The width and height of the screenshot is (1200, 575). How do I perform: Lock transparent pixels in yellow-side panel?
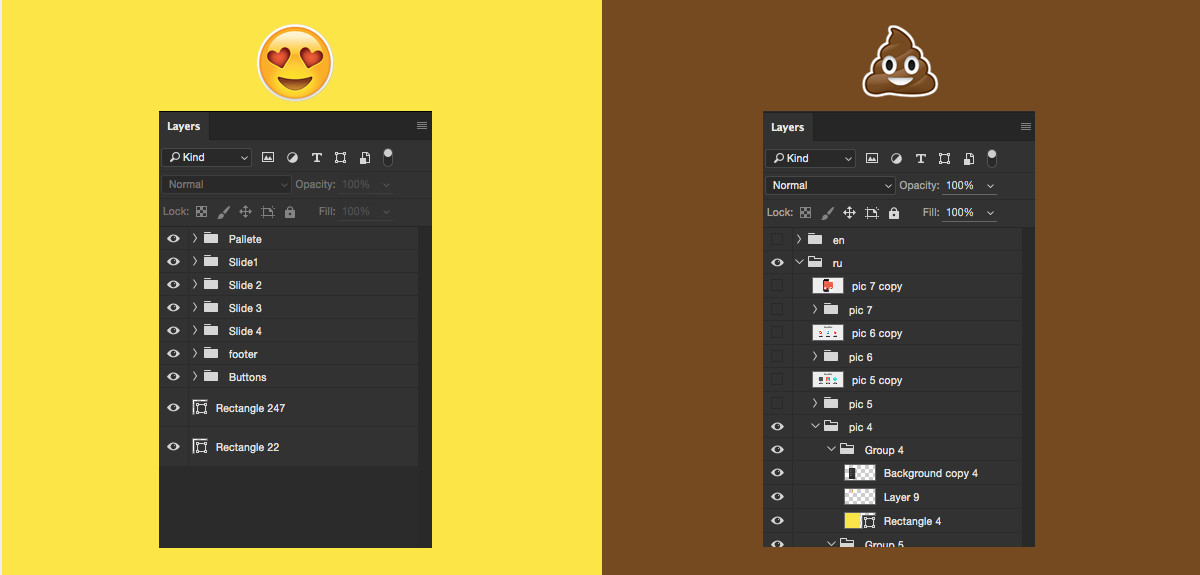pos(201,212)
